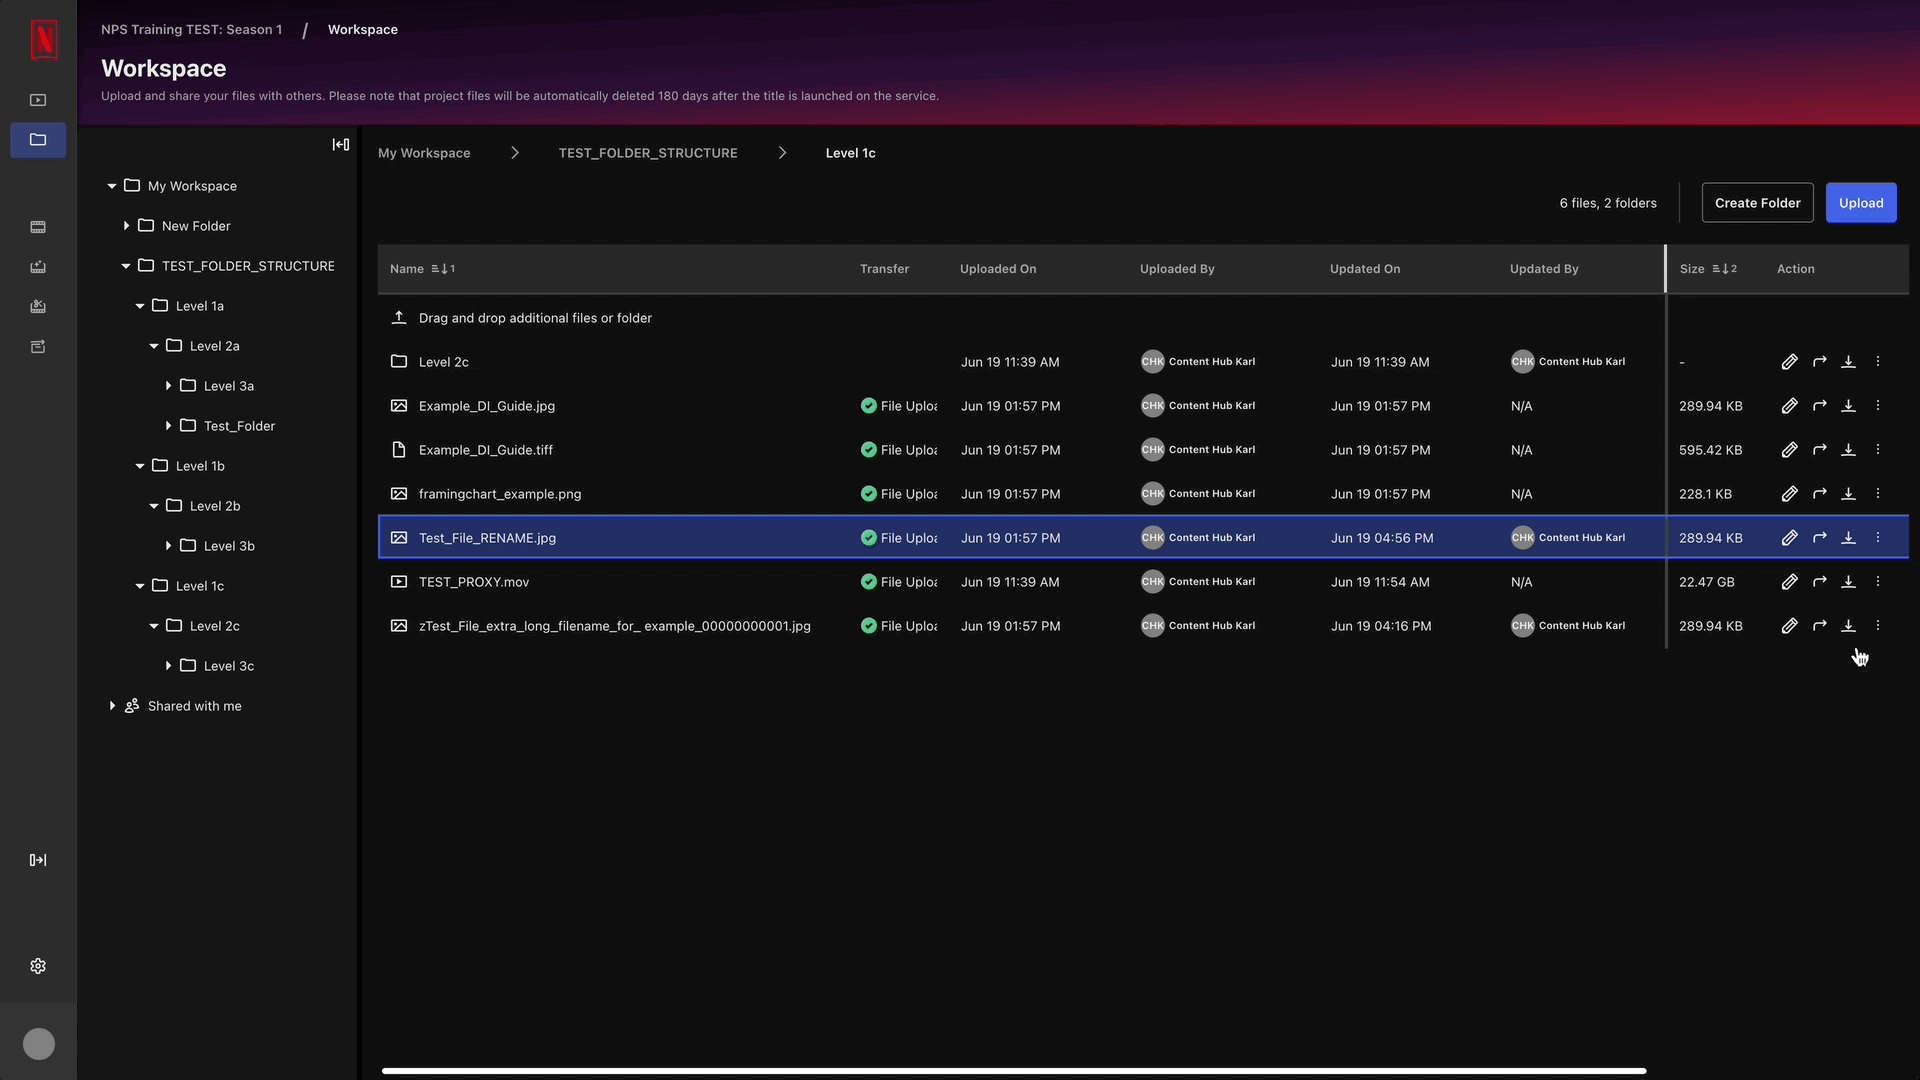Click the link/copy icon for framing_chart_example.png
The width and height of the screenshot is (1920, 1080).
[1818, 493]
